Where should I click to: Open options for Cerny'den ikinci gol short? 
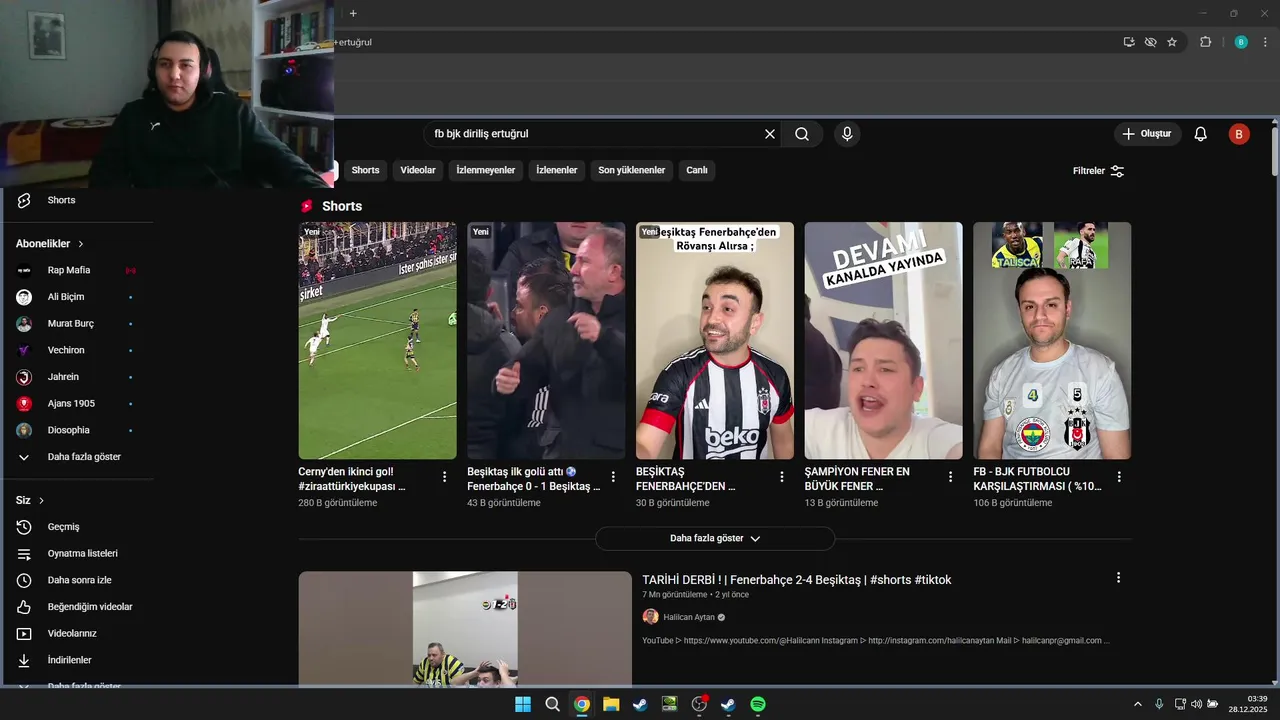click(445, 477)
